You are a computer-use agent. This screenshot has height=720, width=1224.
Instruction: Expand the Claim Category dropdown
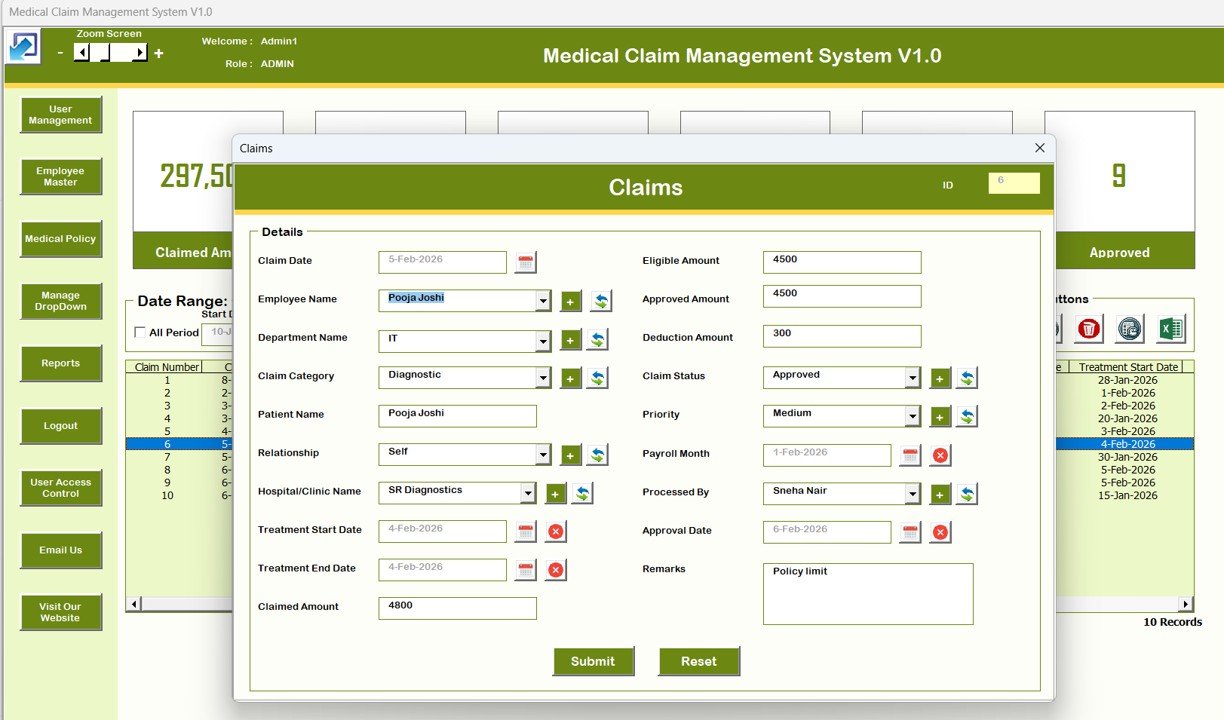tap(543, 379)
